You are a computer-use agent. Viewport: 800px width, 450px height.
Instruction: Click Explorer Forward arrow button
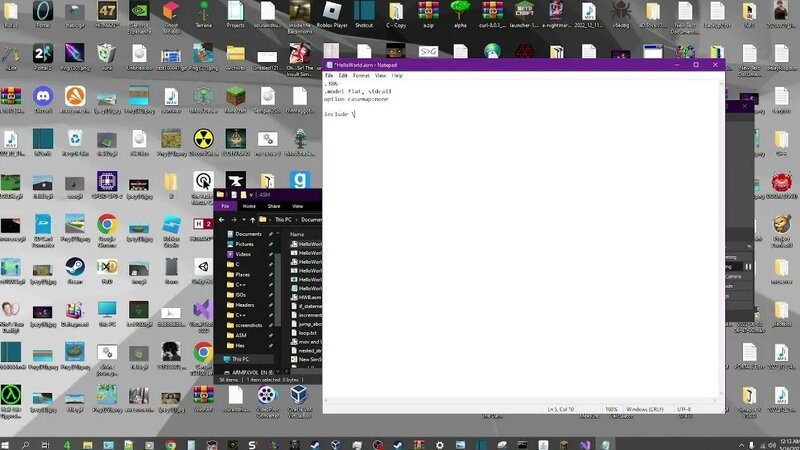234,220
